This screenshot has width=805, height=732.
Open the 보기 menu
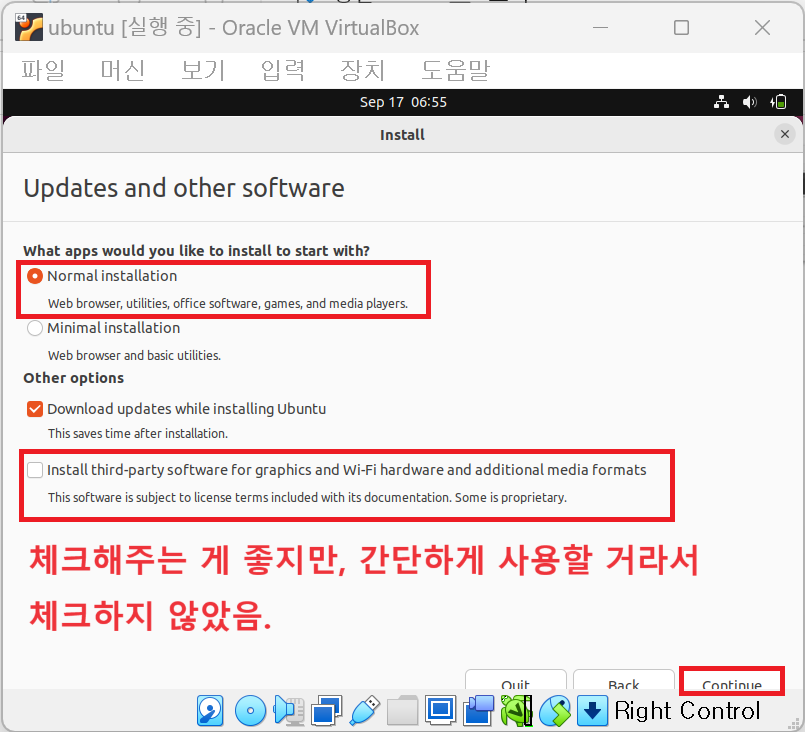[x=203, y=70]
